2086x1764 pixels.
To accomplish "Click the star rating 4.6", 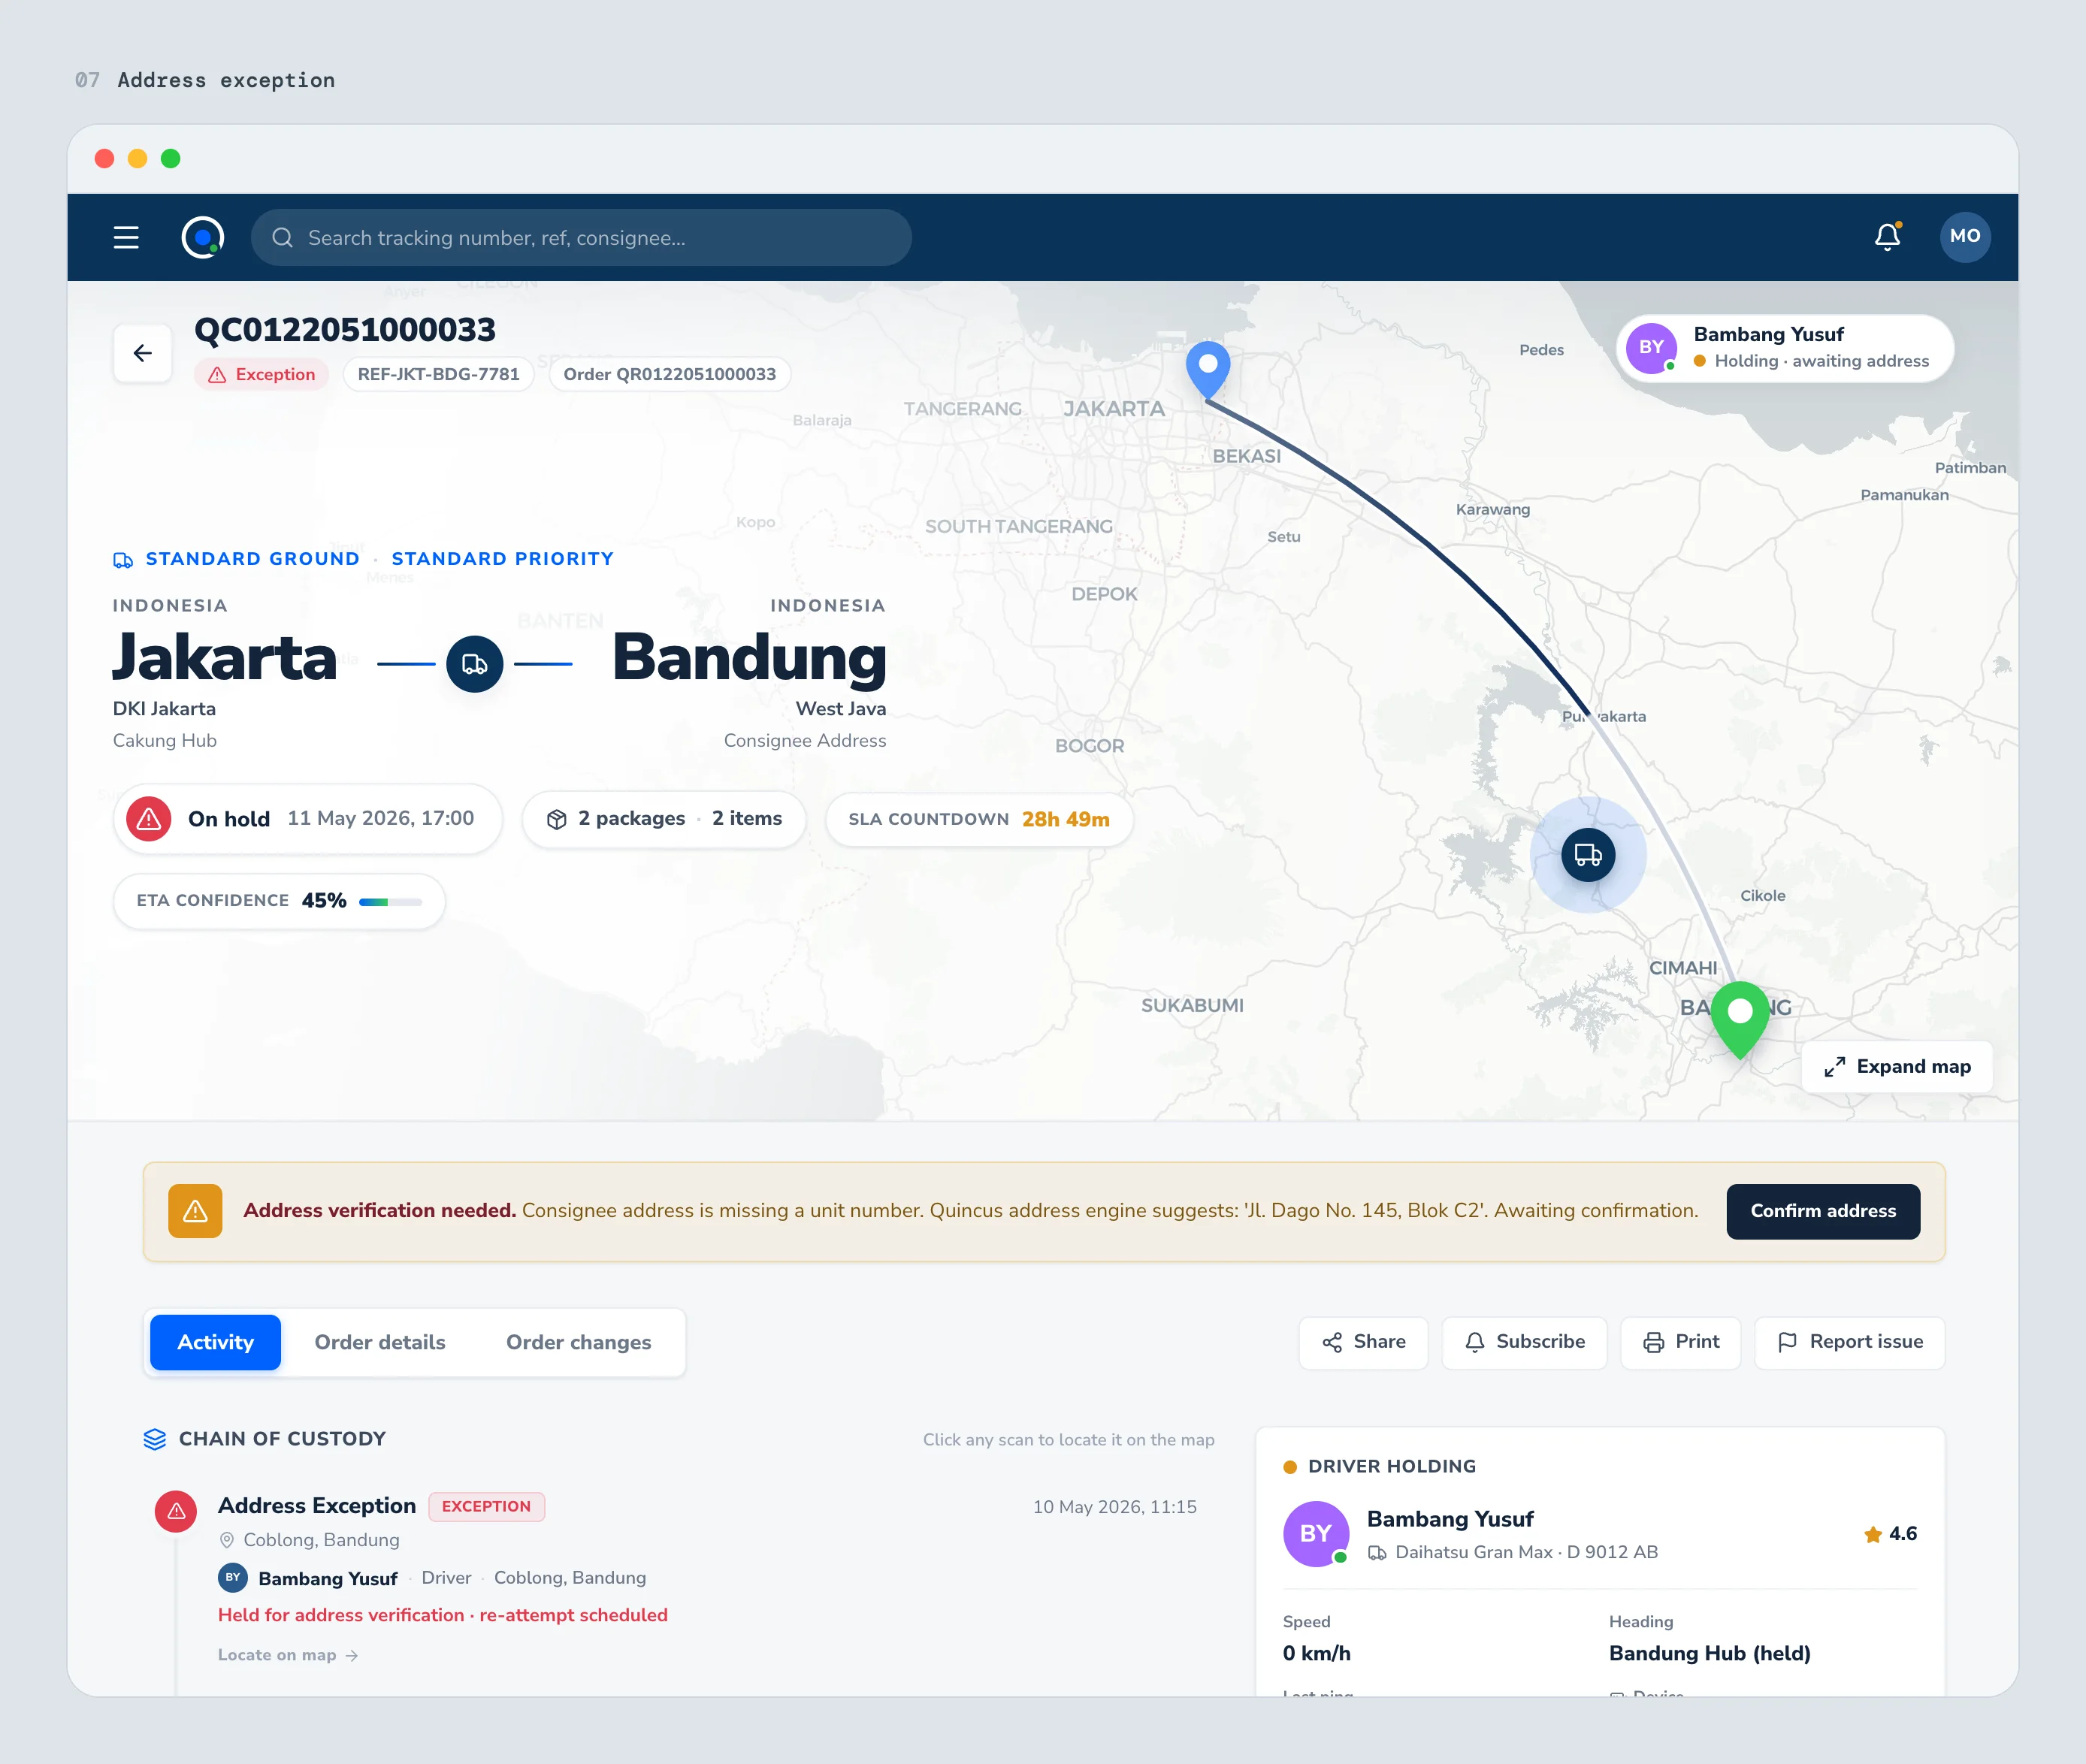I will pyautogui.click(x=1890, y=1534).
